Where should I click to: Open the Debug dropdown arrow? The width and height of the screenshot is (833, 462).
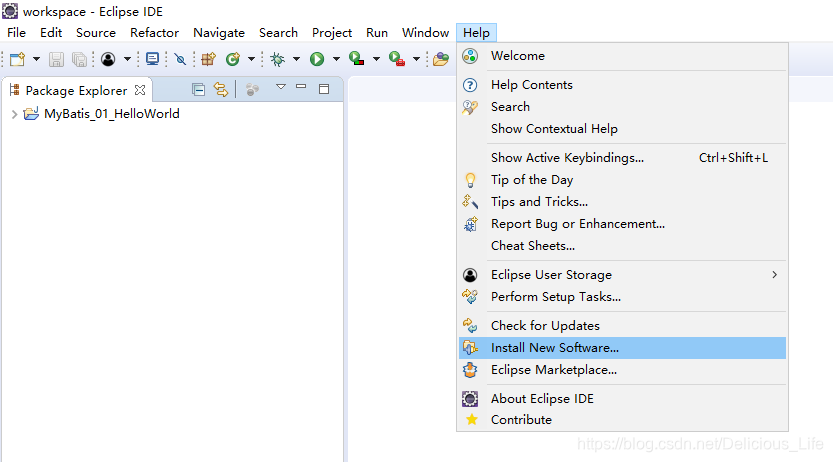[x=296, y=59]
